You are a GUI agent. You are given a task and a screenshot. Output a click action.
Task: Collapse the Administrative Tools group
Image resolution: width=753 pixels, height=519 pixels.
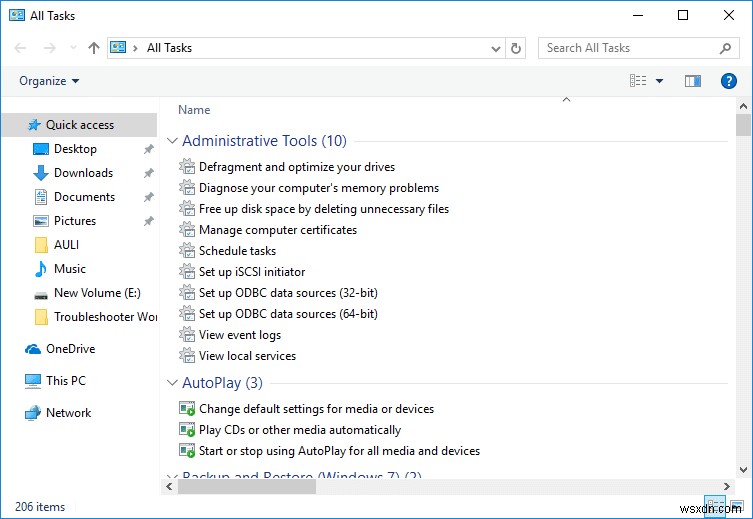172,142
